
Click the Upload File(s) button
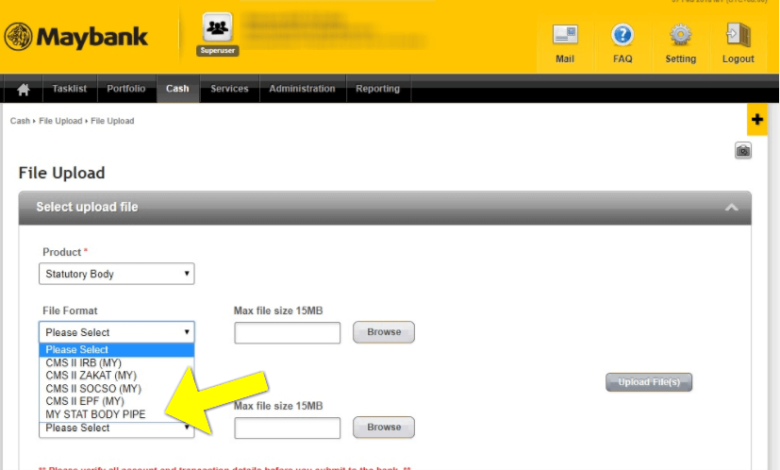click(649, 382)
